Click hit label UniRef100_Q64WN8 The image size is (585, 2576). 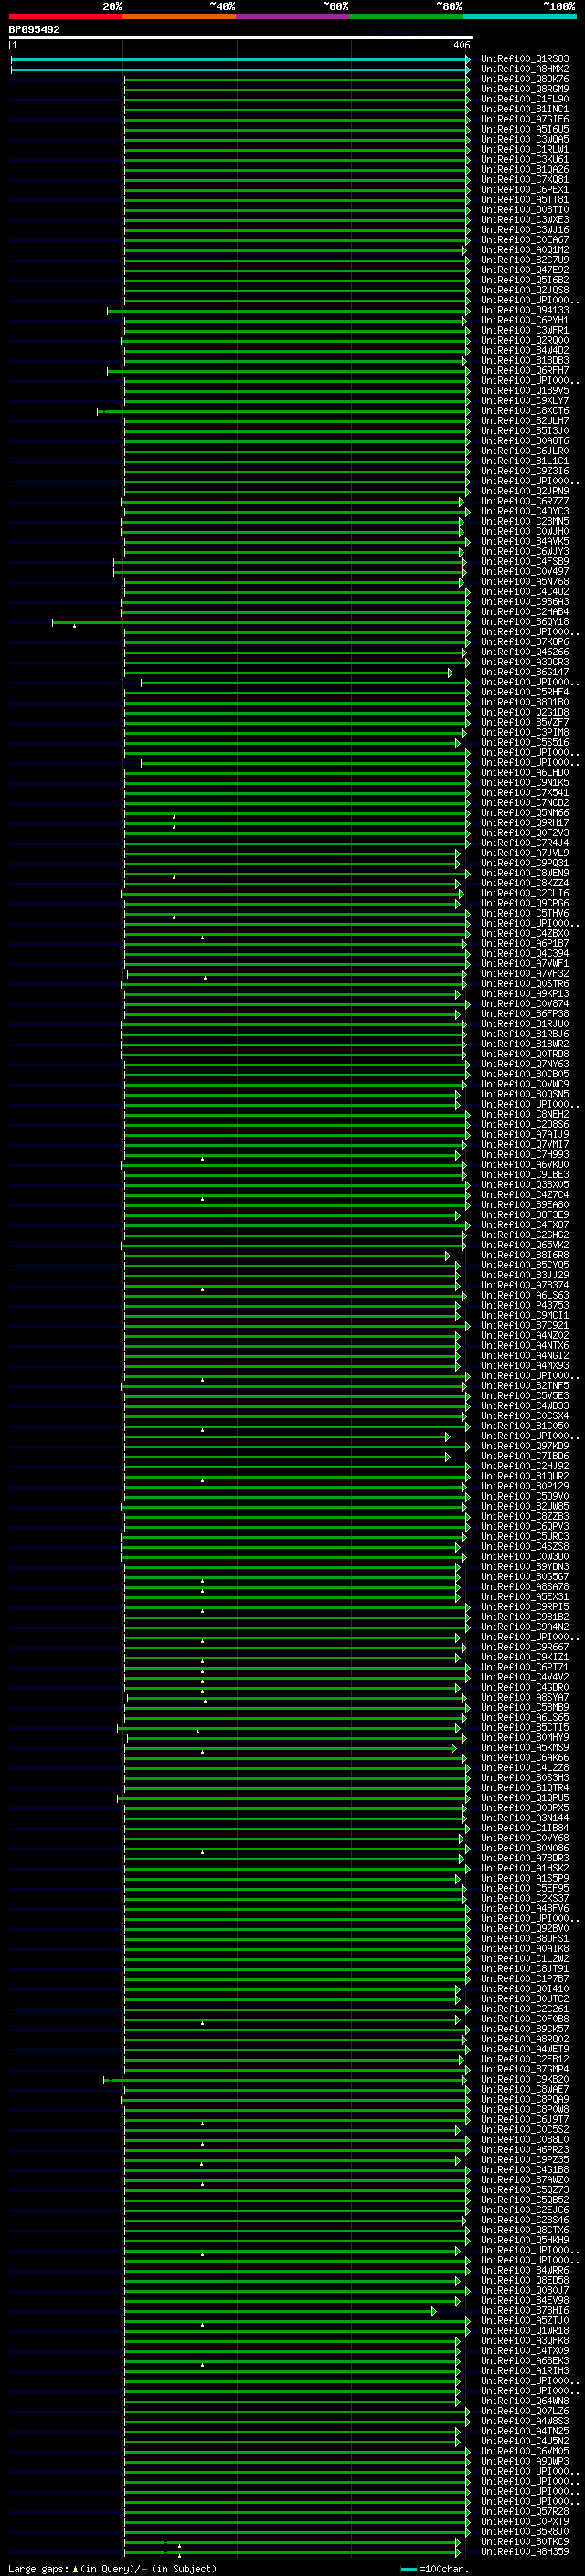tap(525, 2401)
